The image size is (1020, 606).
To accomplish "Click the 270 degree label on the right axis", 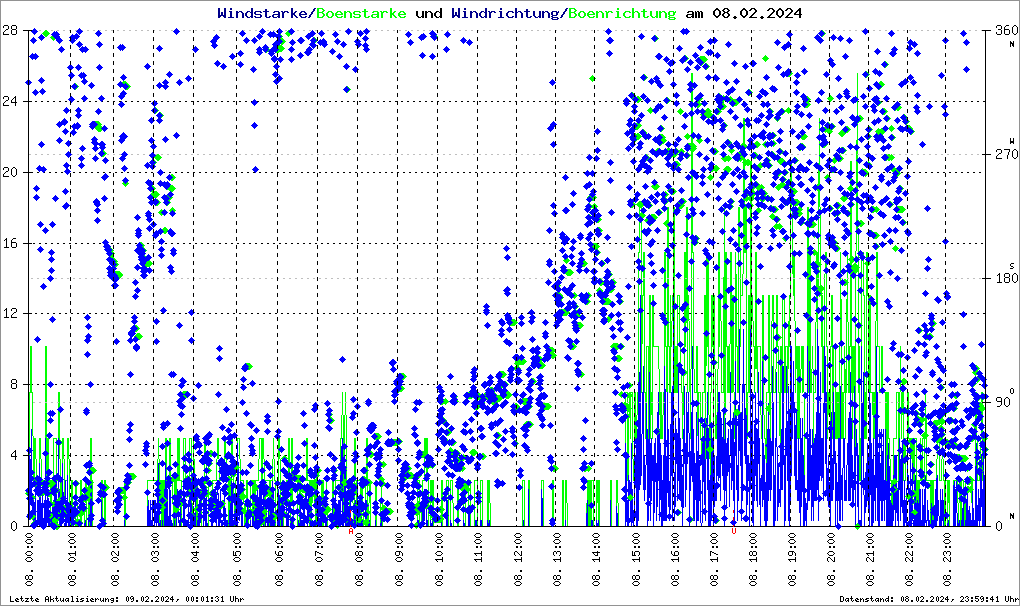I will 1000,154.
